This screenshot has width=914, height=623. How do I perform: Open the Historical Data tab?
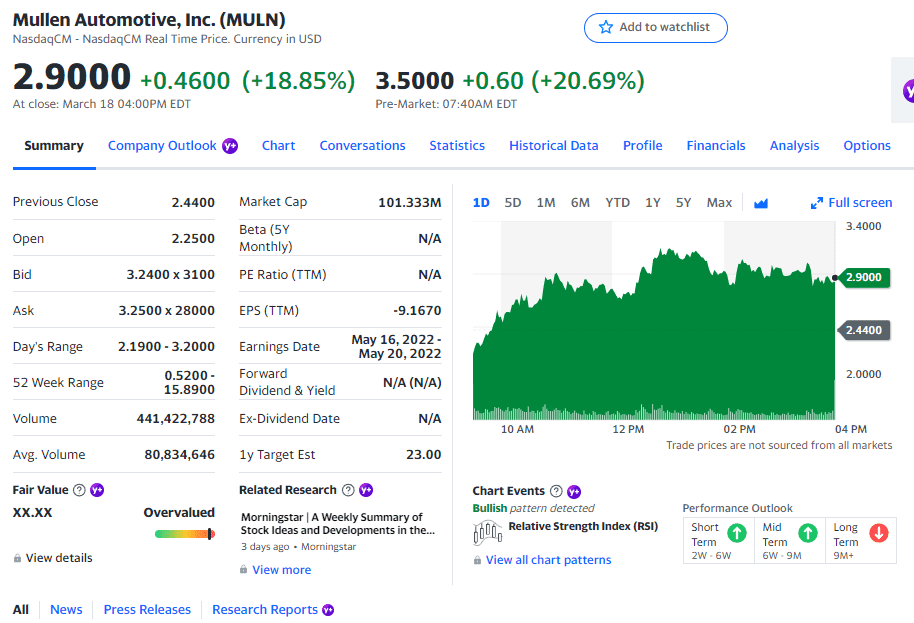[554, 146]
